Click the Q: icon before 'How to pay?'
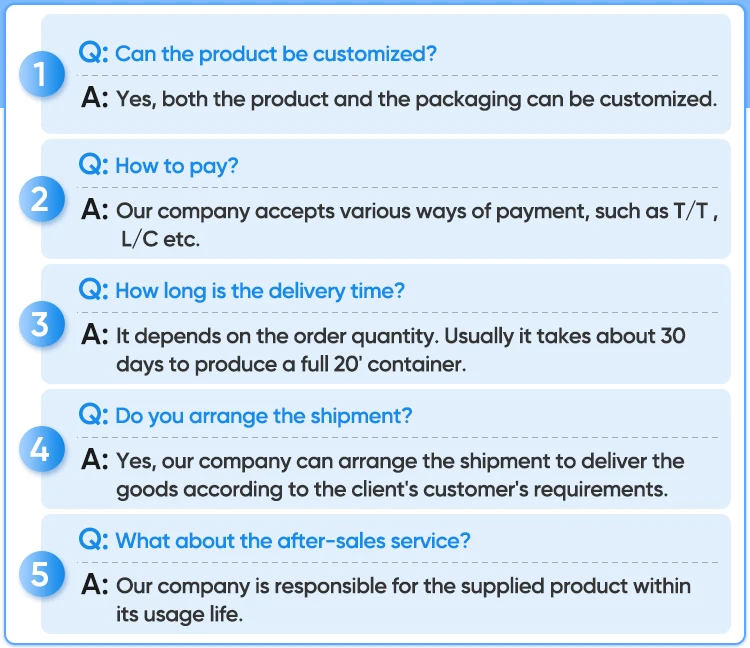Image resolution: width=750 pixels, height=648 pixels. 93,165
